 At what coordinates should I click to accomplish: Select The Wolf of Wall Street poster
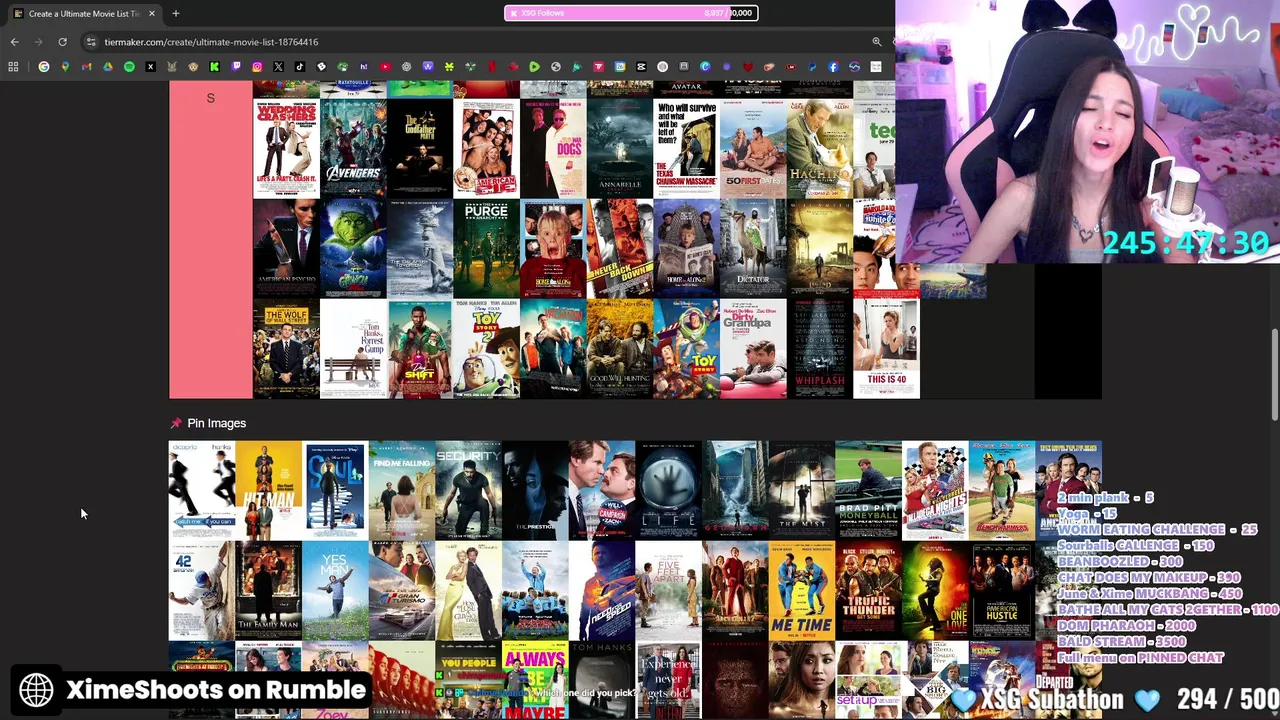(286, 348)
